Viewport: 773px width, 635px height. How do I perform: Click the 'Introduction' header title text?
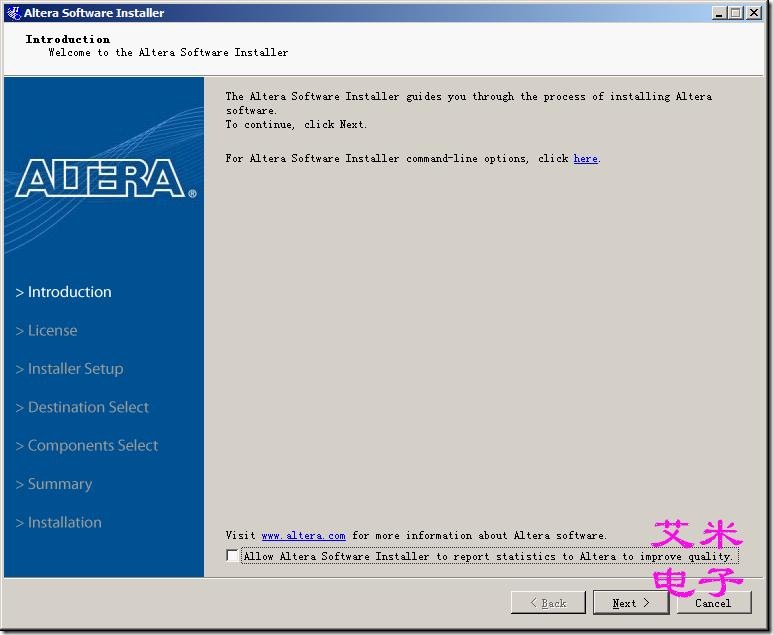pyautogui.click(x=68, y=39)
